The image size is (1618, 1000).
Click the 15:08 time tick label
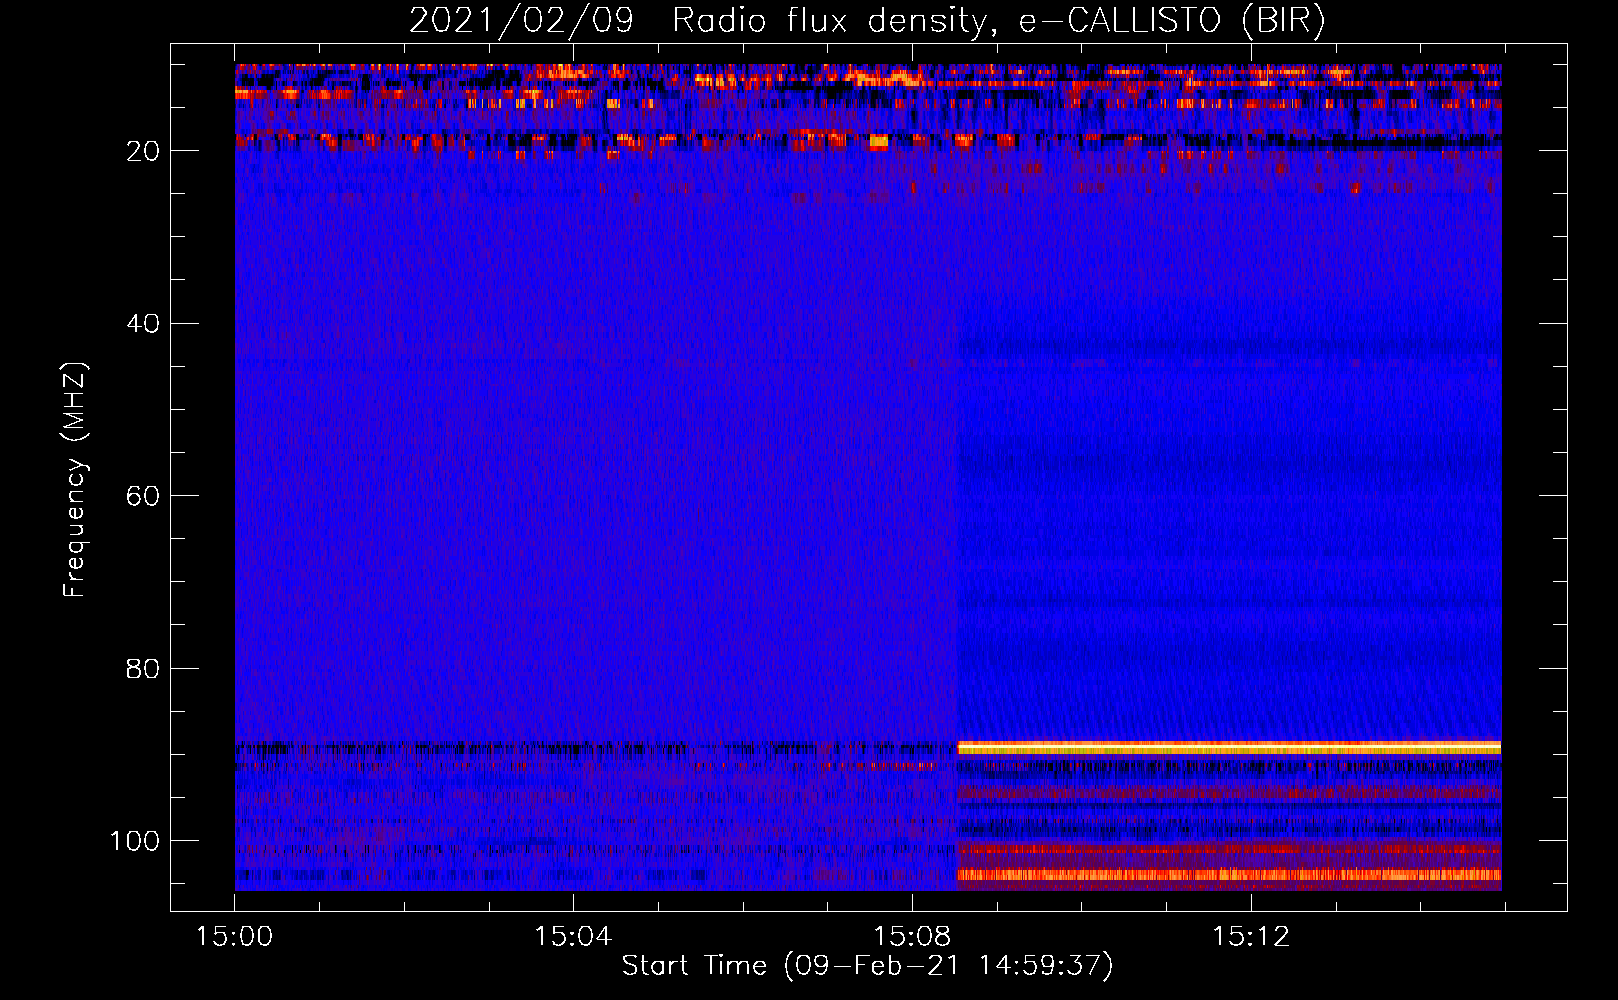(912, 936)
